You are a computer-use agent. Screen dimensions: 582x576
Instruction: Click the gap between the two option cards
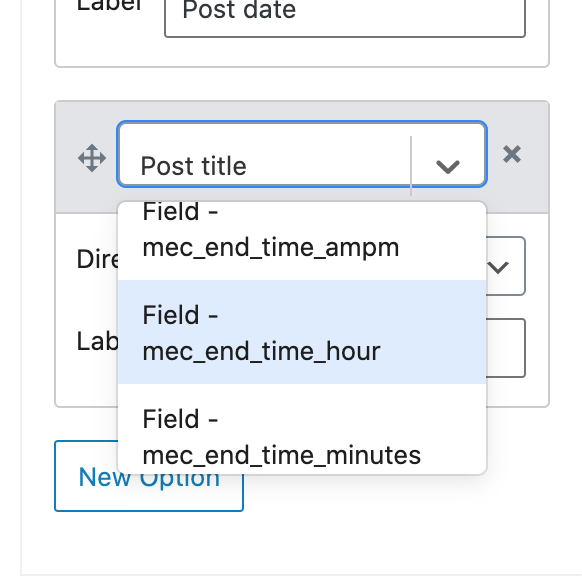point(302,84)
